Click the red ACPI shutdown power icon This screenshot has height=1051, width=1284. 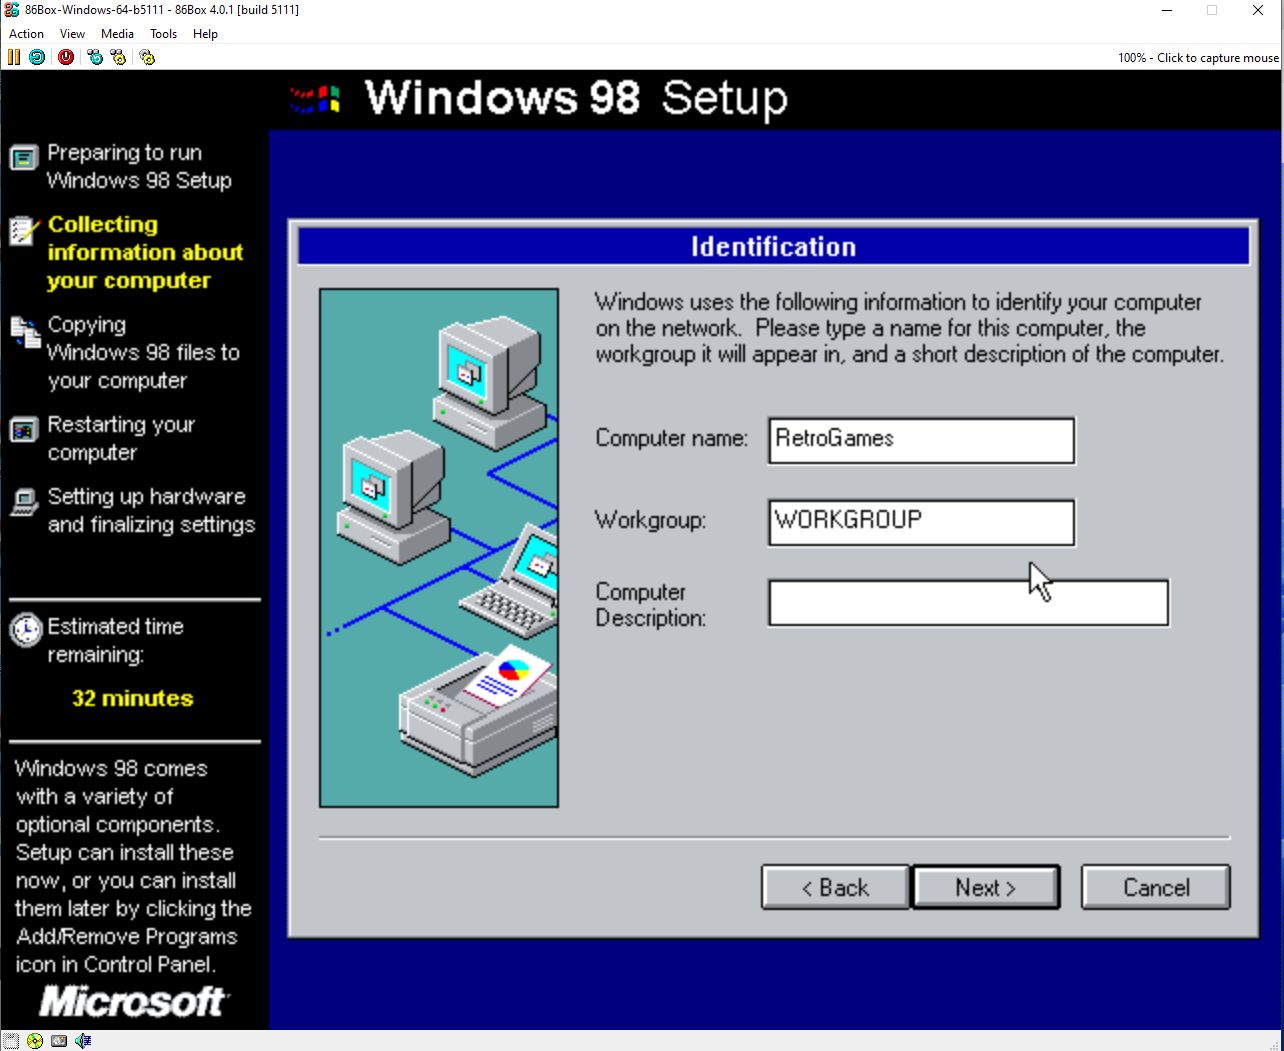pyautogui.click(x=66, y=57)
